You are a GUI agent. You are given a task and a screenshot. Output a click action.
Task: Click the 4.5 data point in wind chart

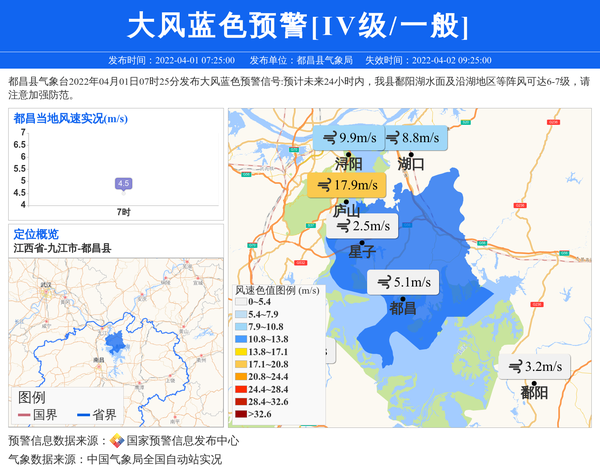coord(123,183)
